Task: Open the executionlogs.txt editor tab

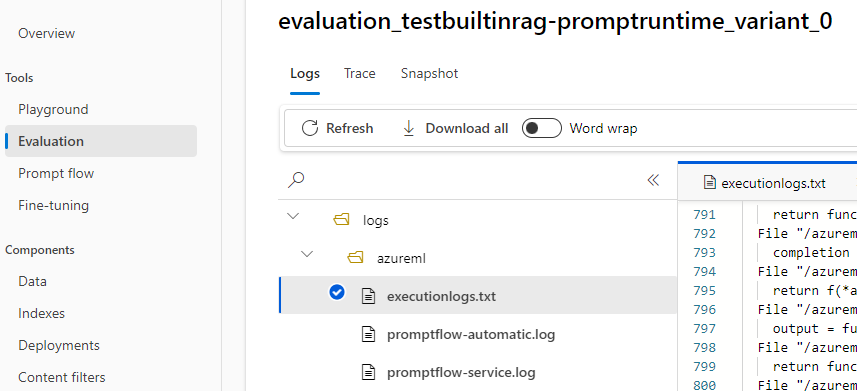Action: click(x=765, y=183)
